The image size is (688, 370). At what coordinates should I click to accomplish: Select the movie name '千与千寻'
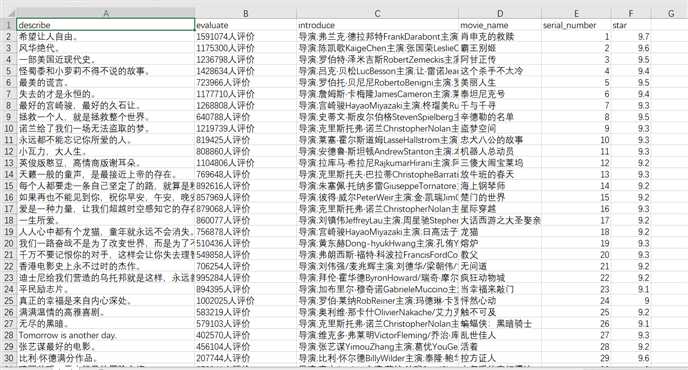coord(500,105)
